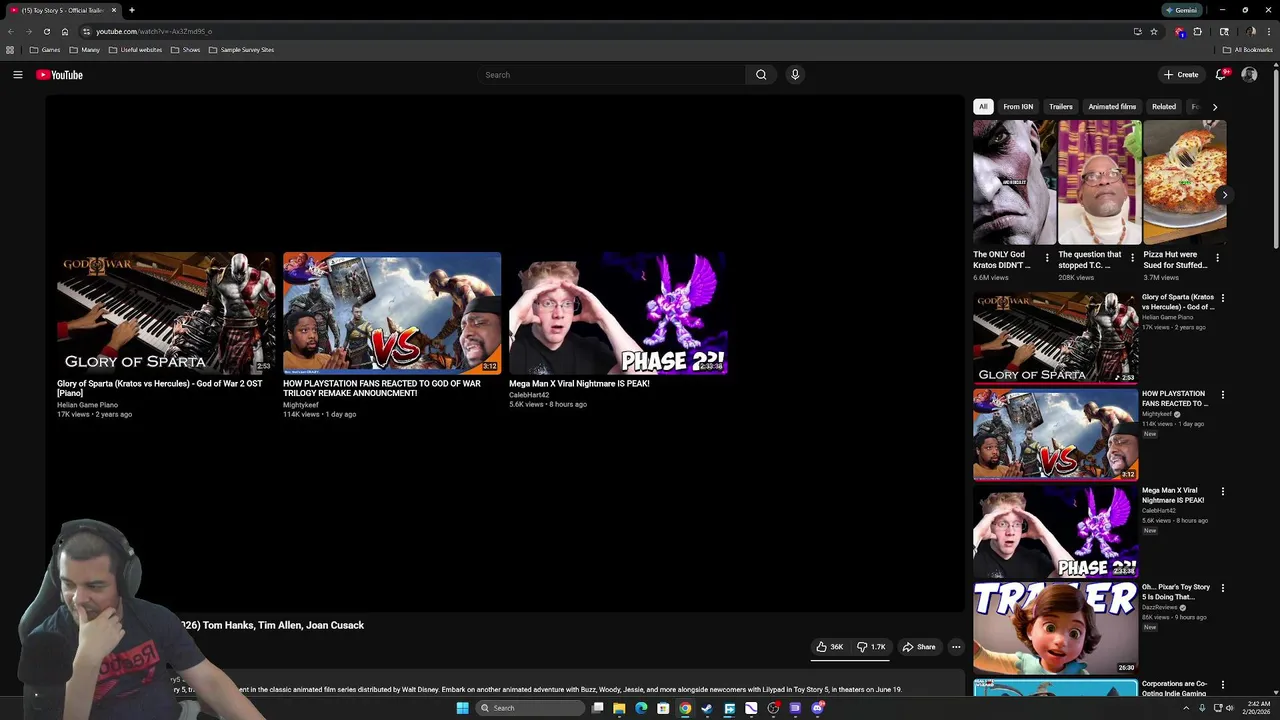Play the Mega Man X endscreen thumbnail
The image size is (1280, 720).
click(x=618, y=313)
